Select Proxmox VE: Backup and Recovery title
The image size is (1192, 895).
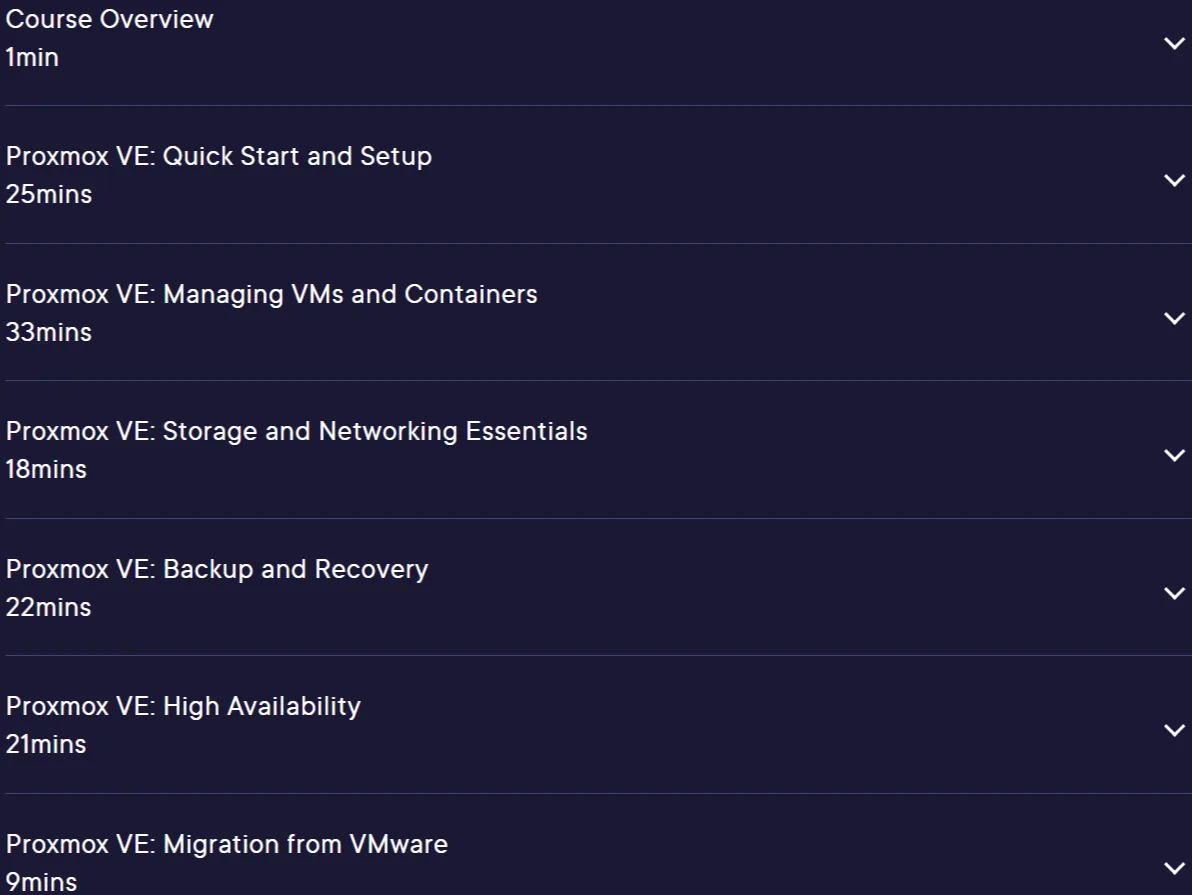click(217, 570)
